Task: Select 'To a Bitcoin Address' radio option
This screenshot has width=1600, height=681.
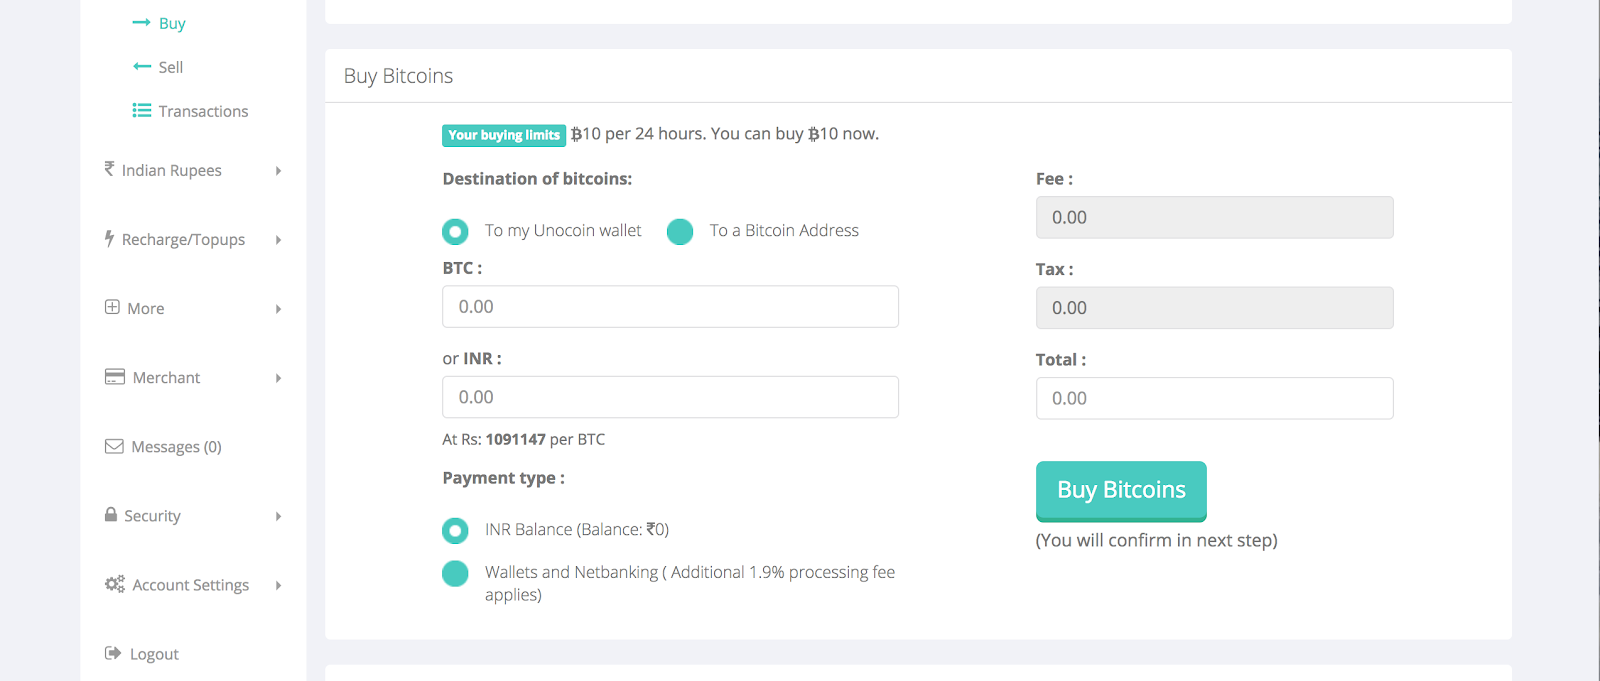Action: click(x=680, y=231)
